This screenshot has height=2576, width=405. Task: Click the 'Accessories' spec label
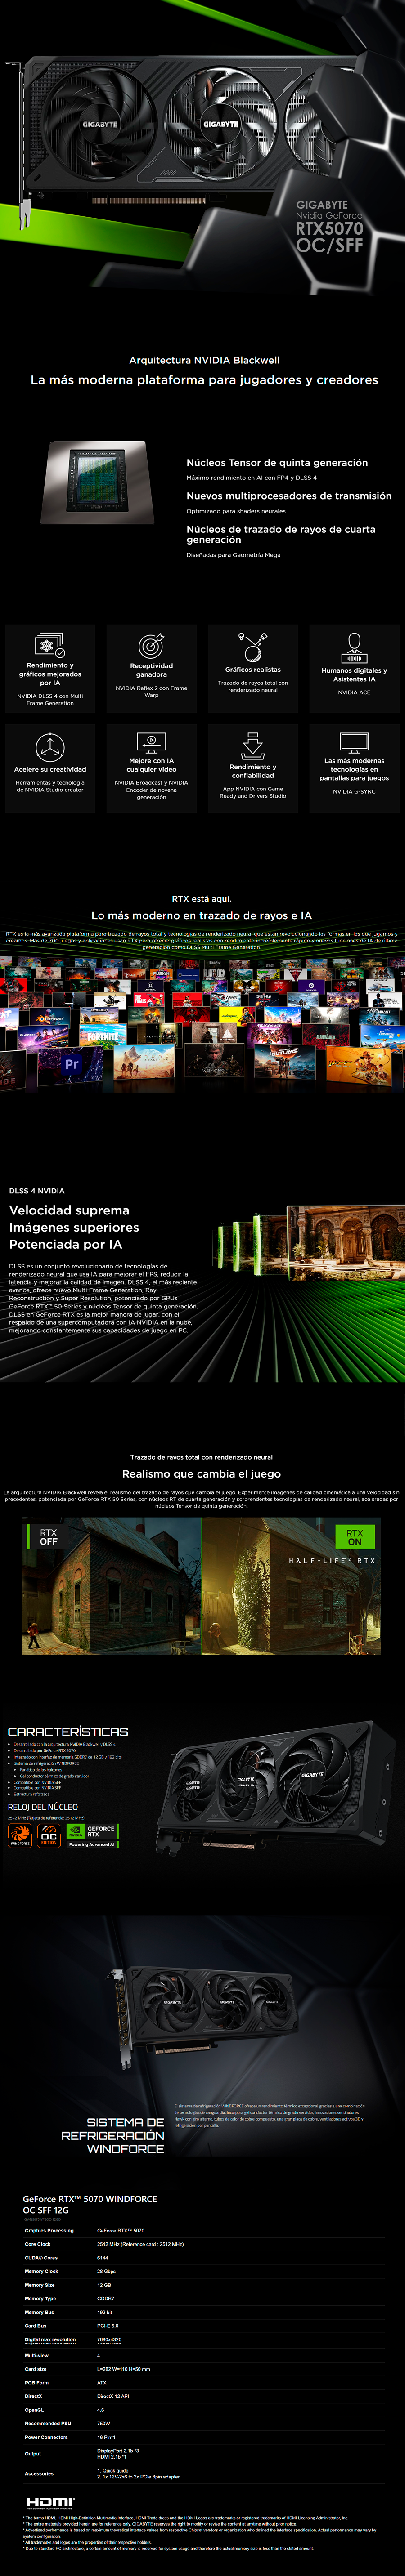[39, 2473]
